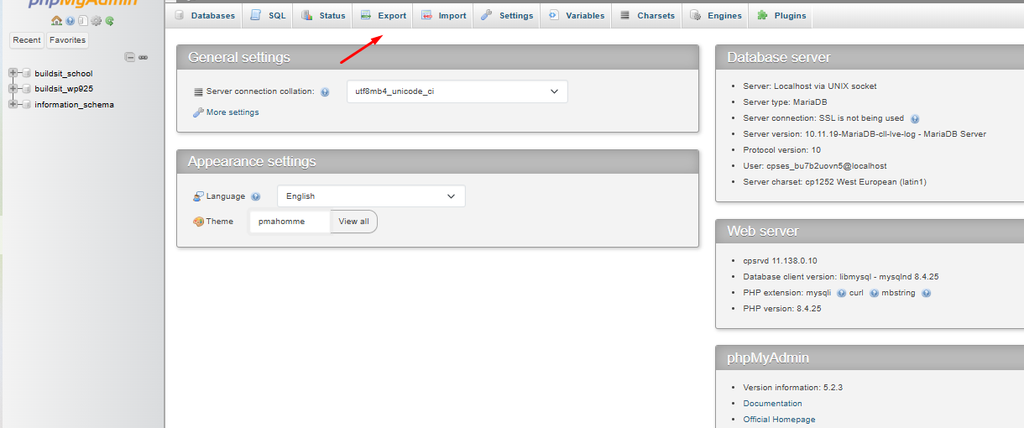Open the Variables tab
This screenshot has height=428, width=1024.
click(576, 16)
